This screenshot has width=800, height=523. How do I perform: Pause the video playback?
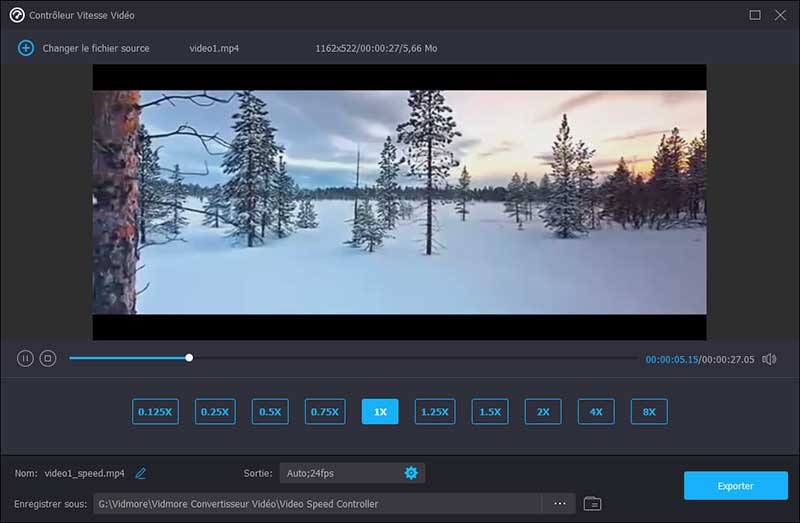tap(26, 358)
